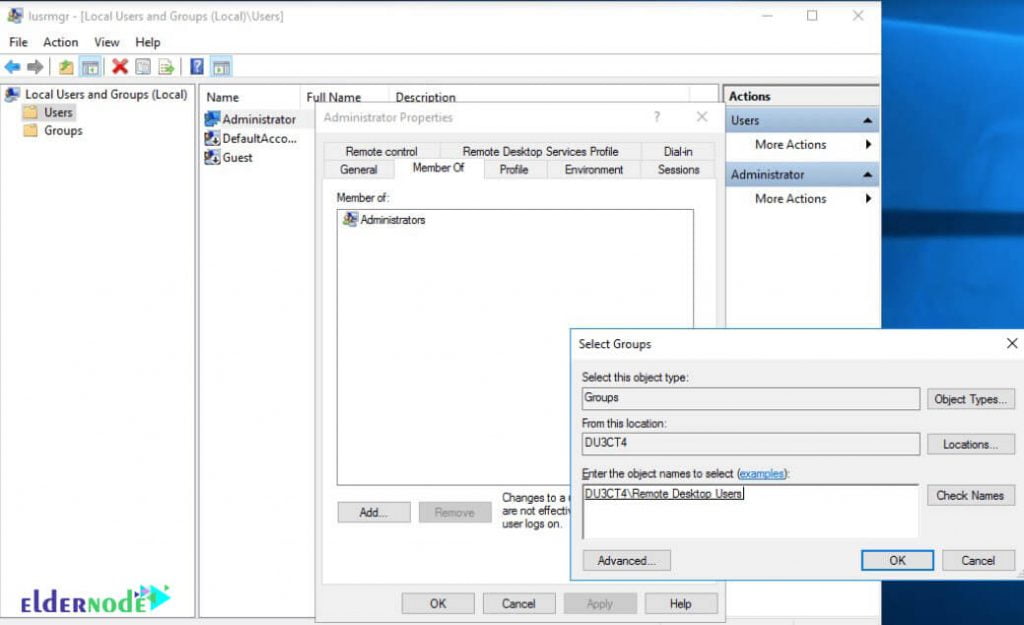Open the blue Help toolbar icon
The image size is (1024, 625).
(x=197, y=67)
